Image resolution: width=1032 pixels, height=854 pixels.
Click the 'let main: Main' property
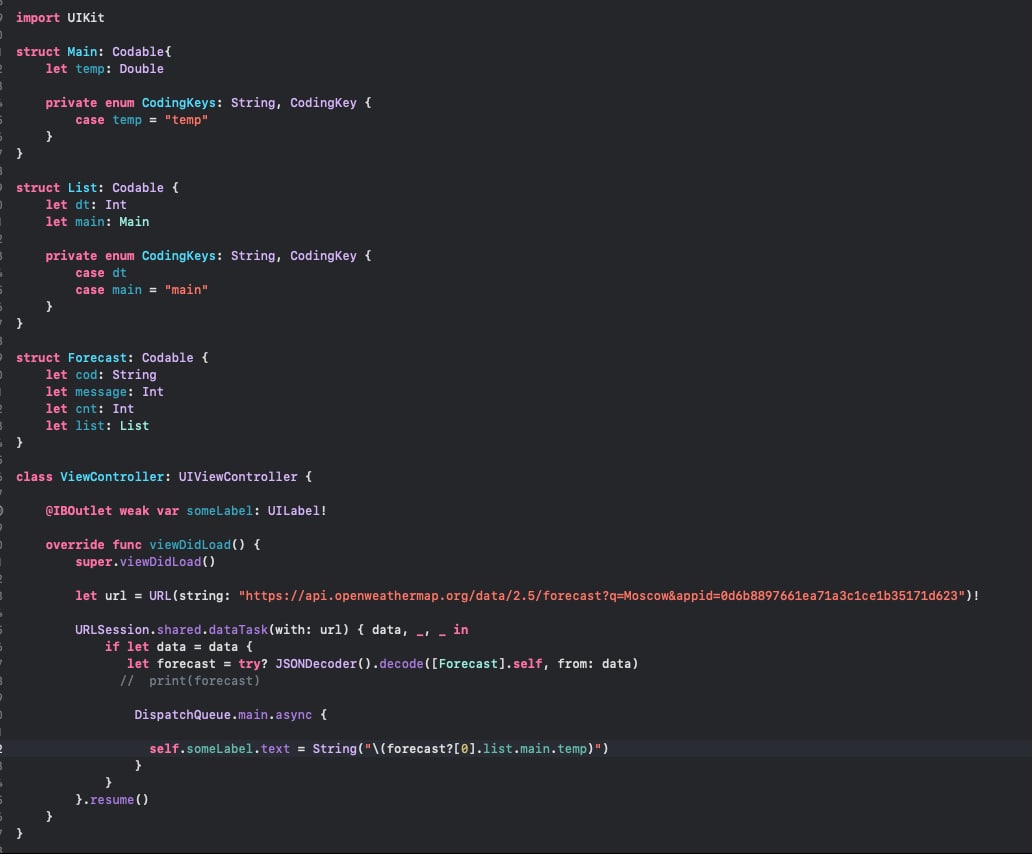tap(97, 222)
